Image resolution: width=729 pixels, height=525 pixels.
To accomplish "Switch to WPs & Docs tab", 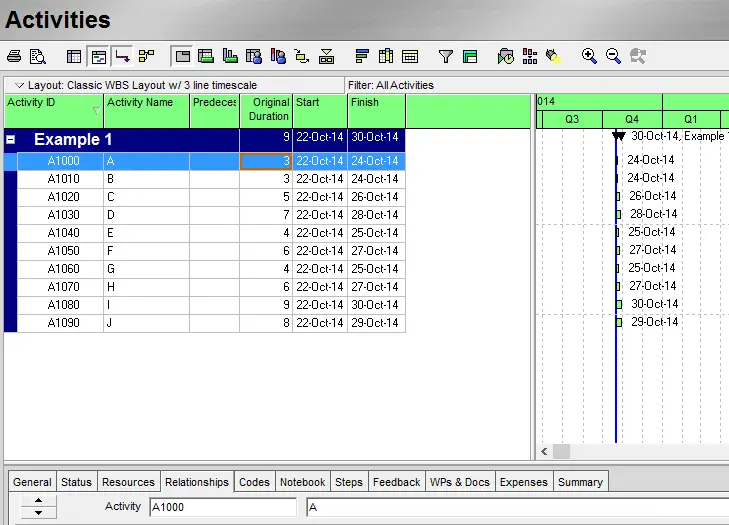I will tap(460, 482).
